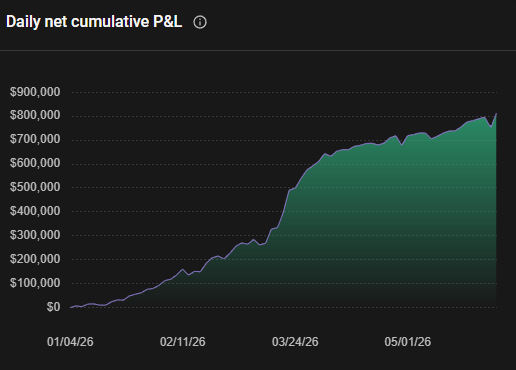Image resolution: width=516 pixels, height=370 pixels.
Task: Click the $0 axis label
Action: tap(53, 307)
